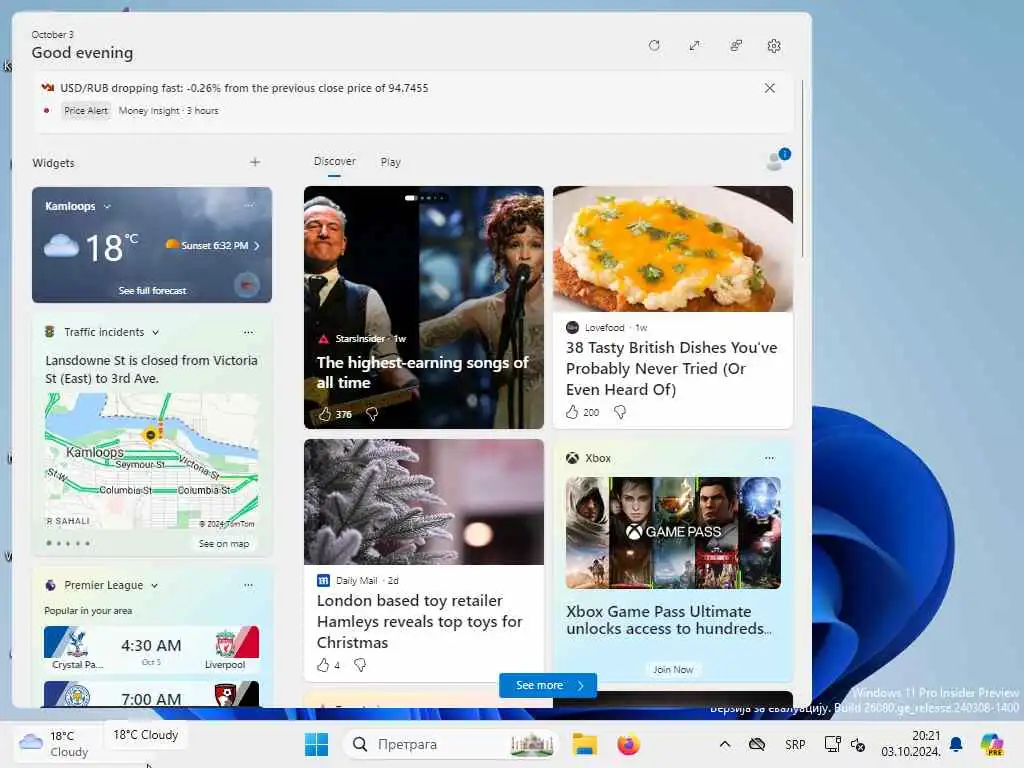This screenshot has height=768, width=1024.
Task: Dislike the British Dishes article
Action: [x=619, y=412]
